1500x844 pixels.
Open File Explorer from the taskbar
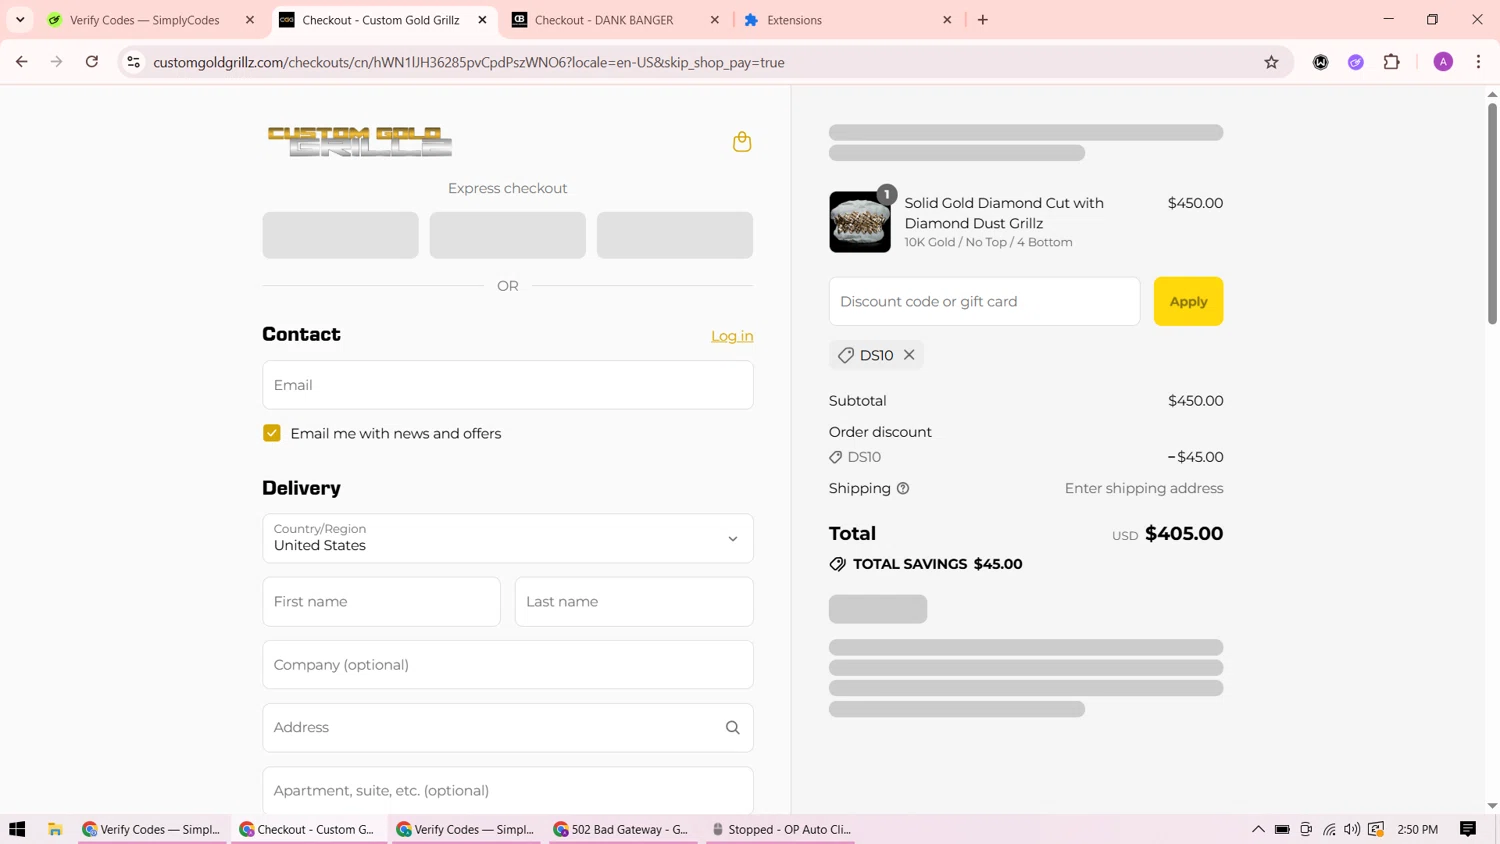tap(55, 829)
